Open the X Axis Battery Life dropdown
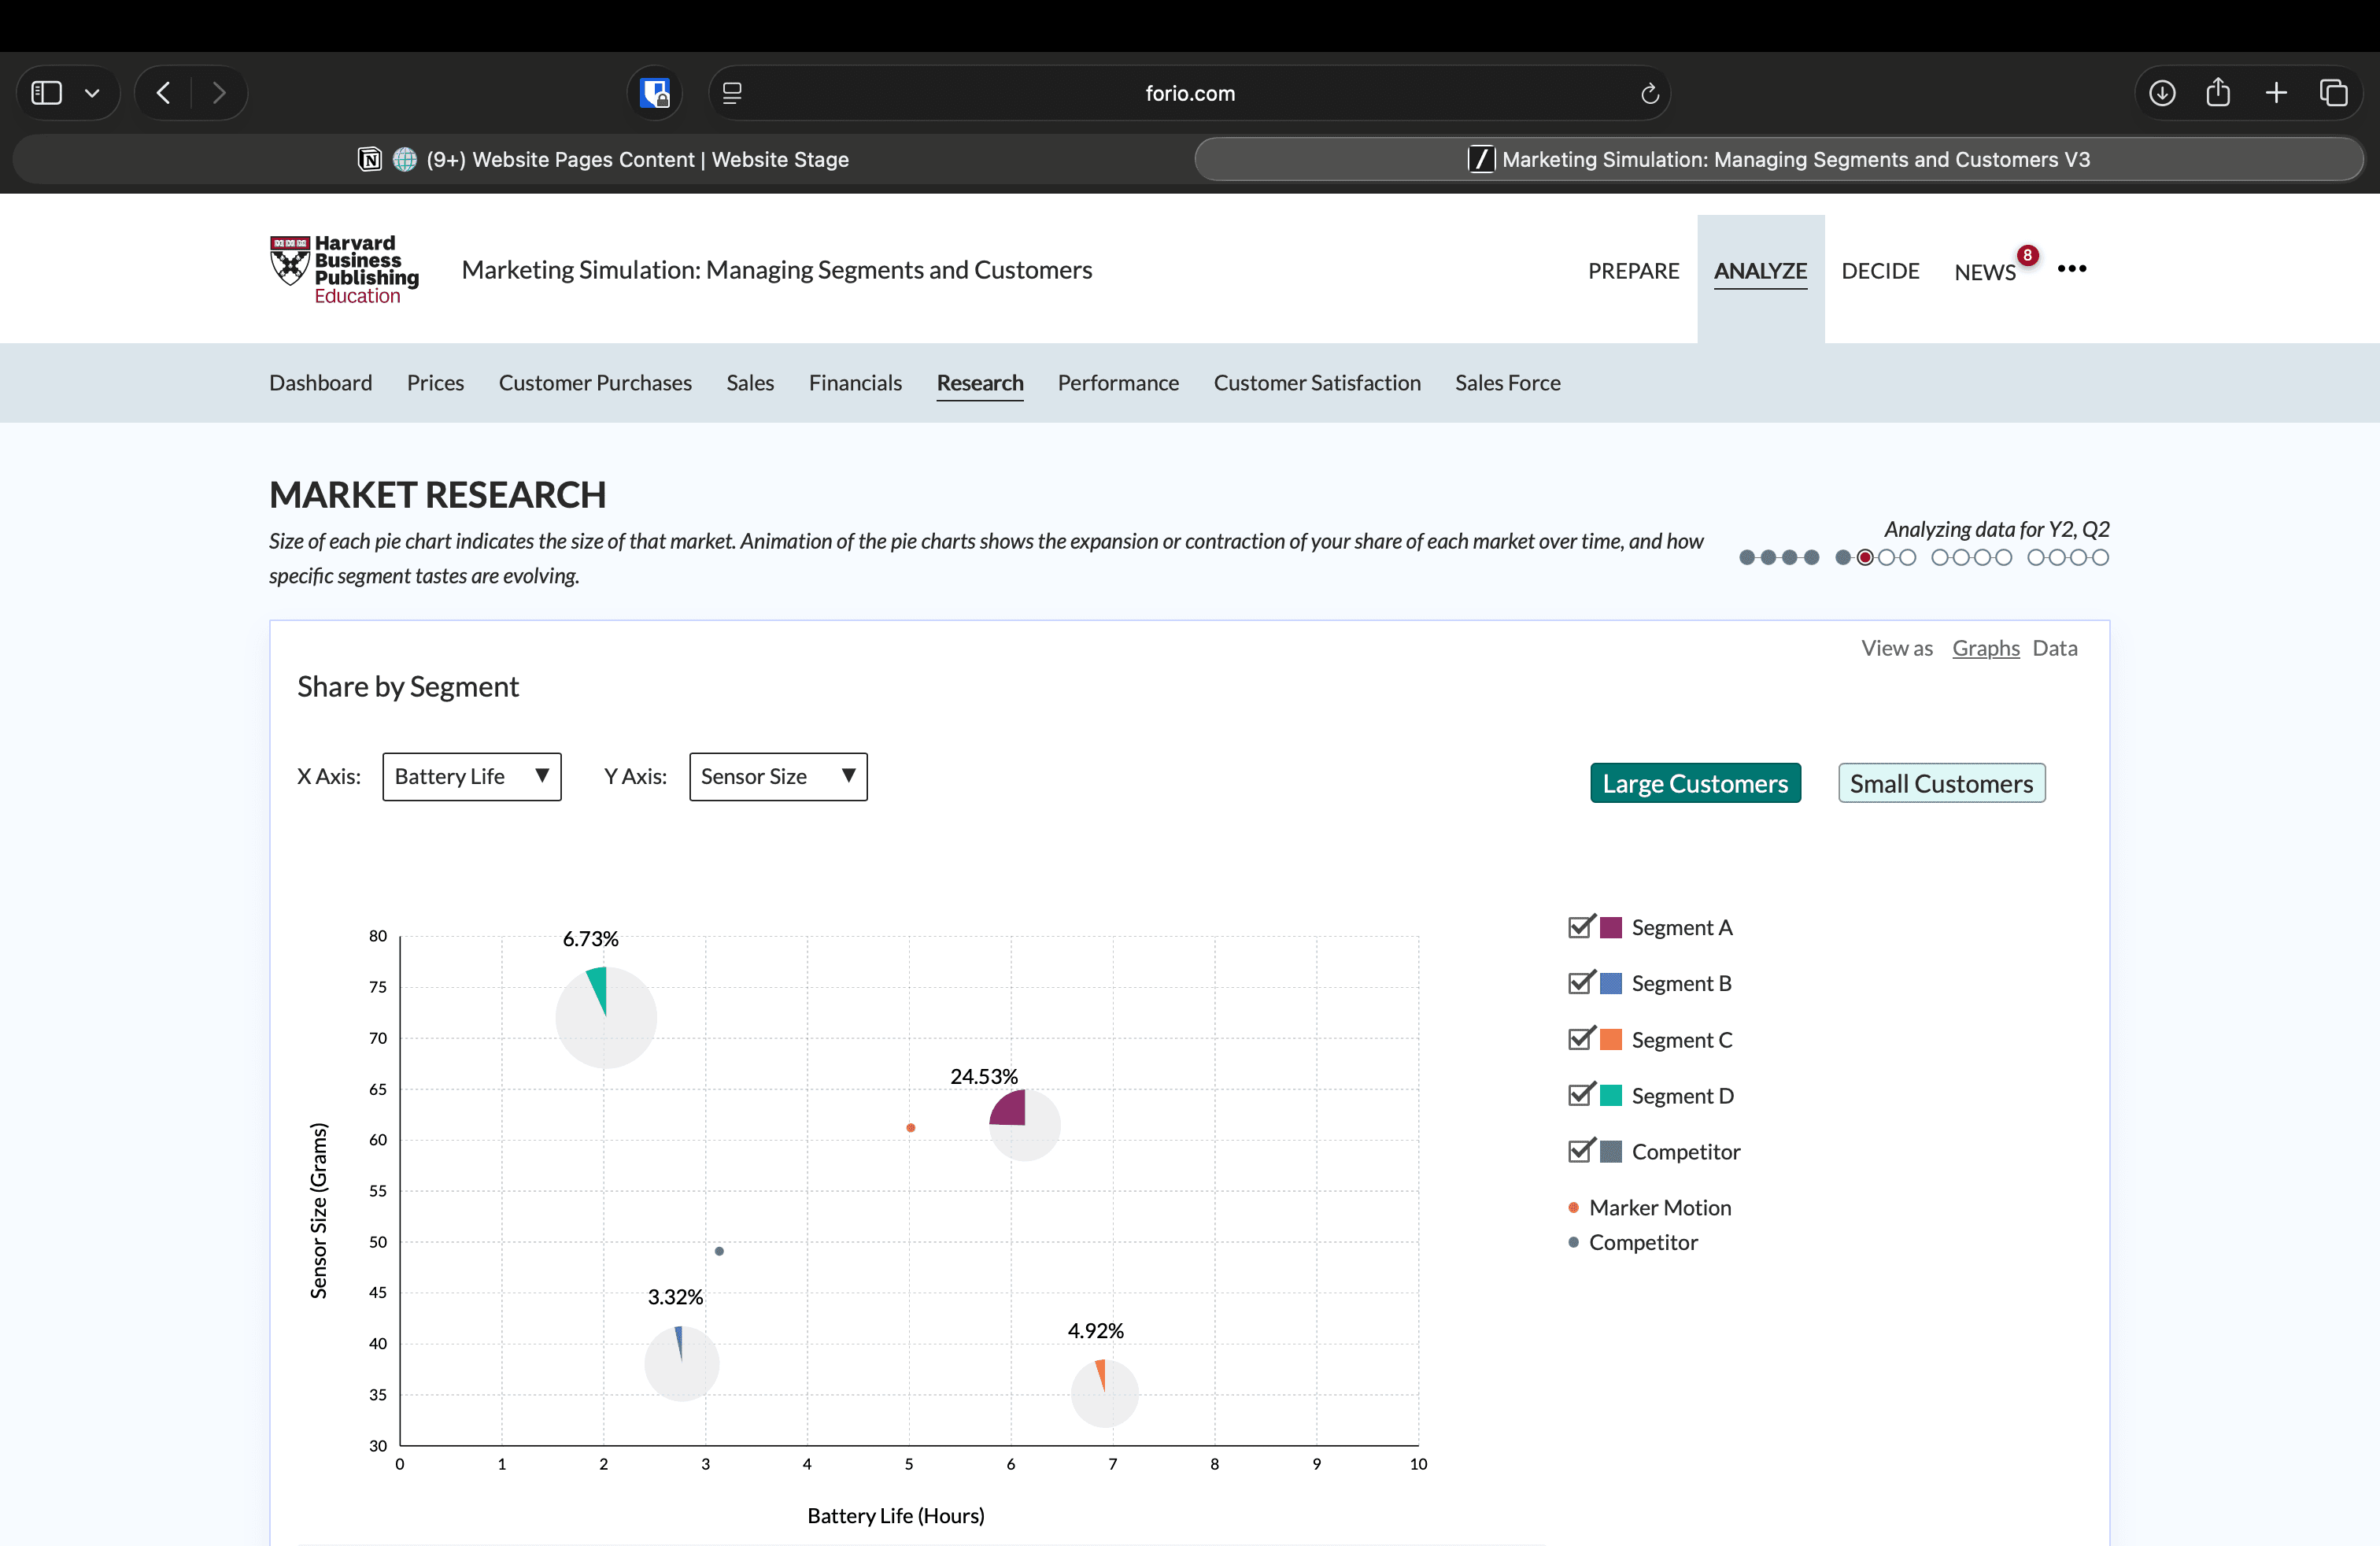Viewport: 2380px width, 1546px height. click(x=471, y=776)
